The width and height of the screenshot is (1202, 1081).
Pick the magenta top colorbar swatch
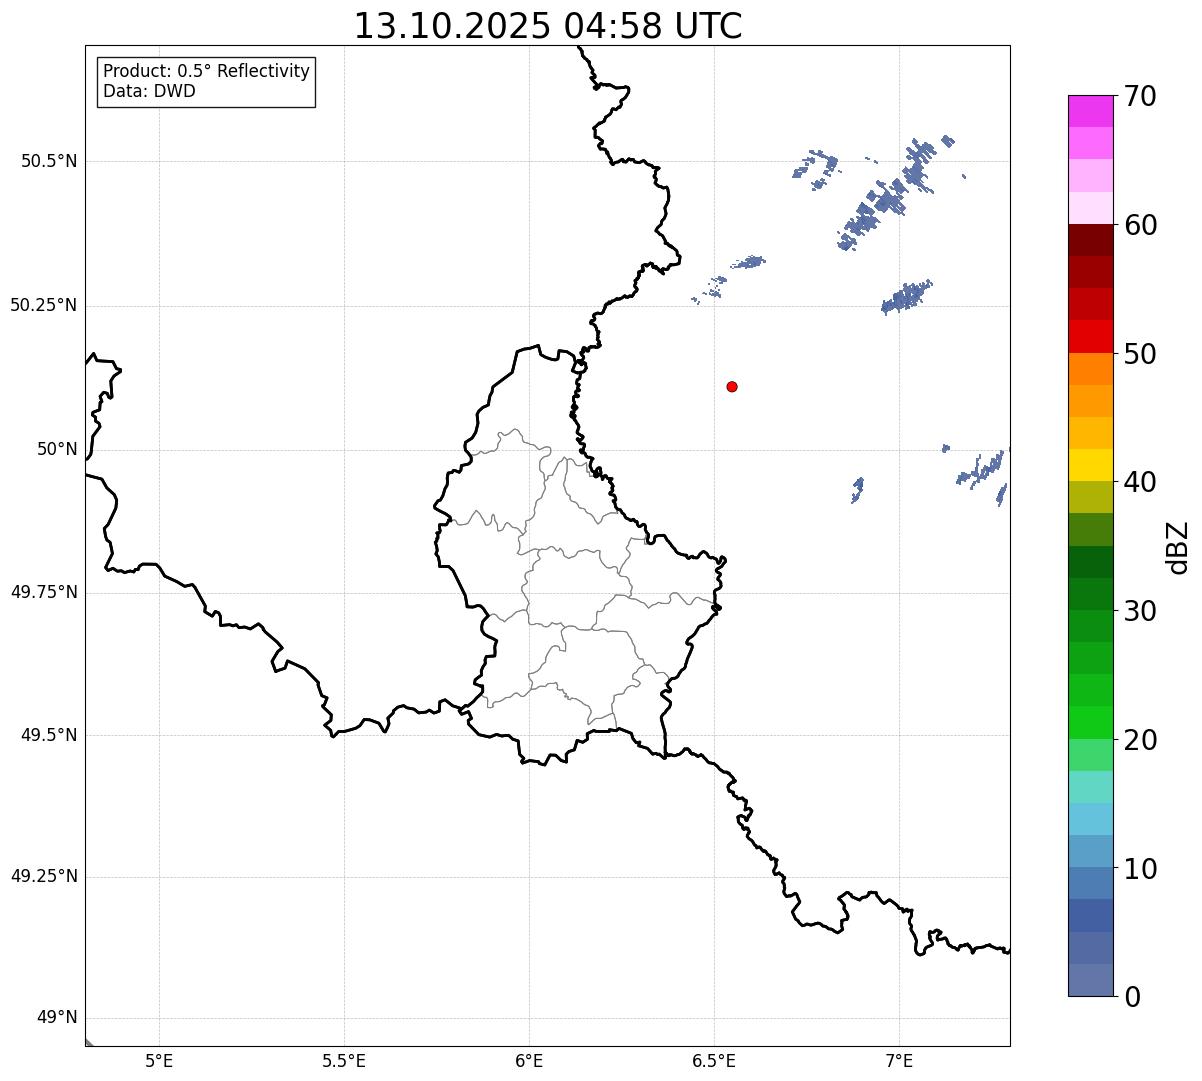pos(1091,111)
